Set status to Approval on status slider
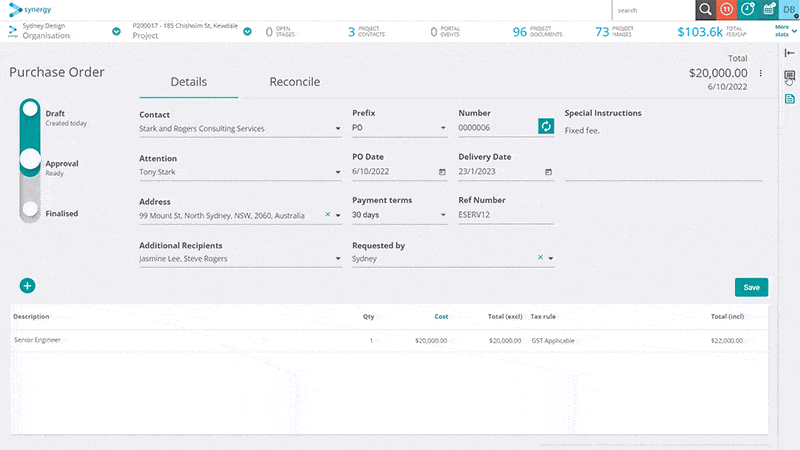The height and width of the screenshot is (450, 800). [x=30, y=159]
